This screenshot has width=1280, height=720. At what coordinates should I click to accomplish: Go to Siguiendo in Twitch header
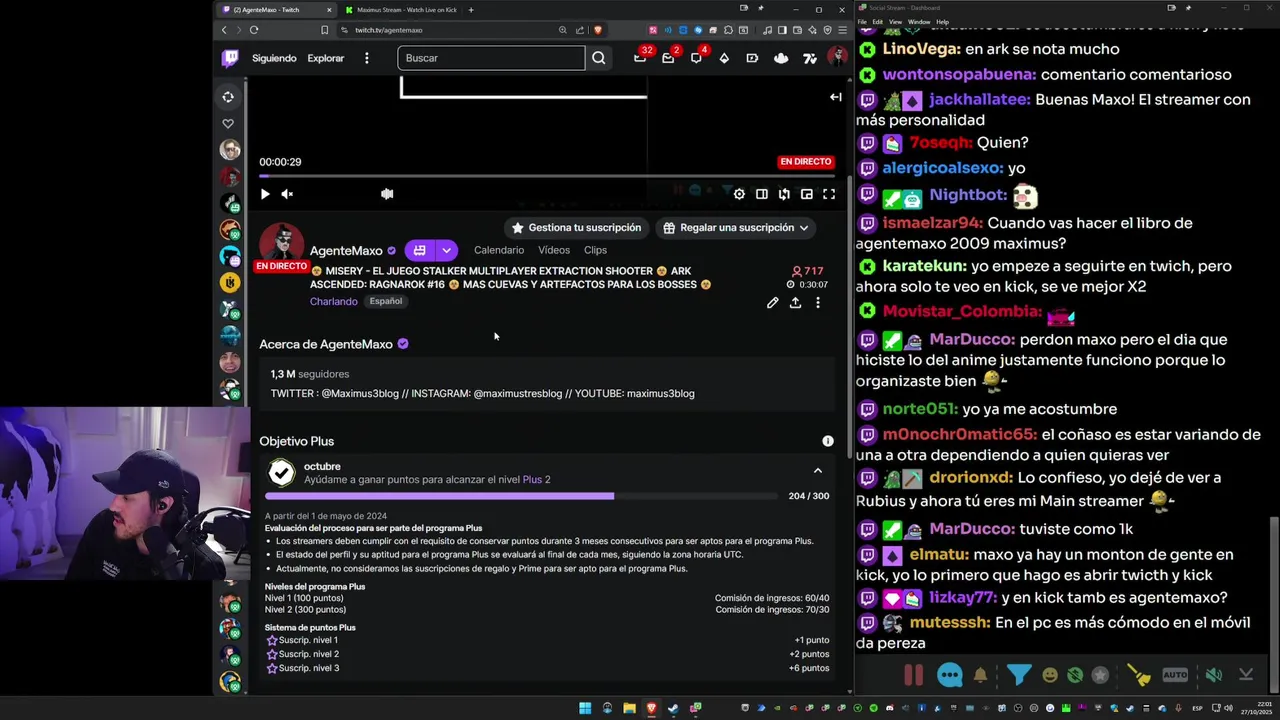click(x=274, y=58)
